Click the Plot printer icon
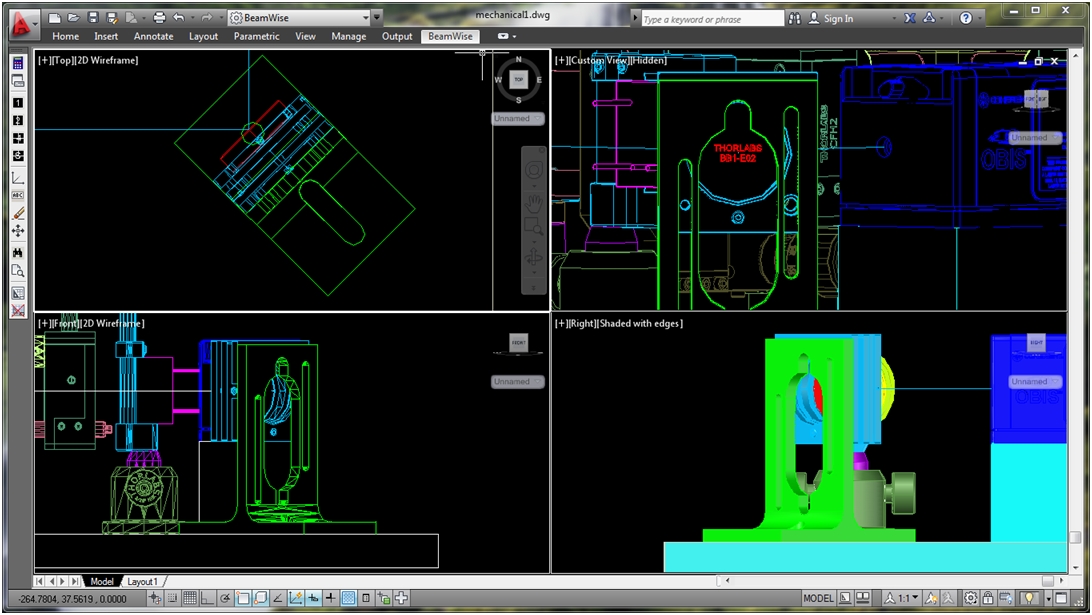The height and width of the screenshot is (615, 1092). coord(158,18)
